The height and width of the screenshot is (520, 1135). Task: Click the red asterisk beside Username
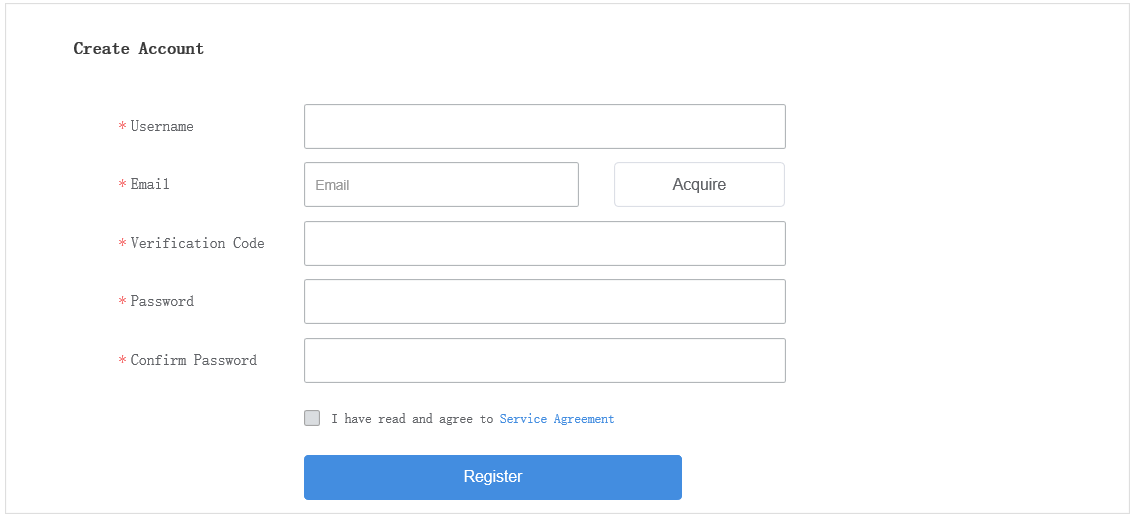[122, 127]
